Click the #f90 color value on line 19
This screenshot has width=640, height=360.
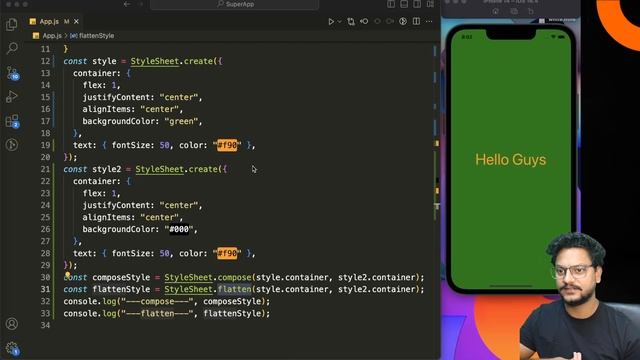click(x=227, y=145)
